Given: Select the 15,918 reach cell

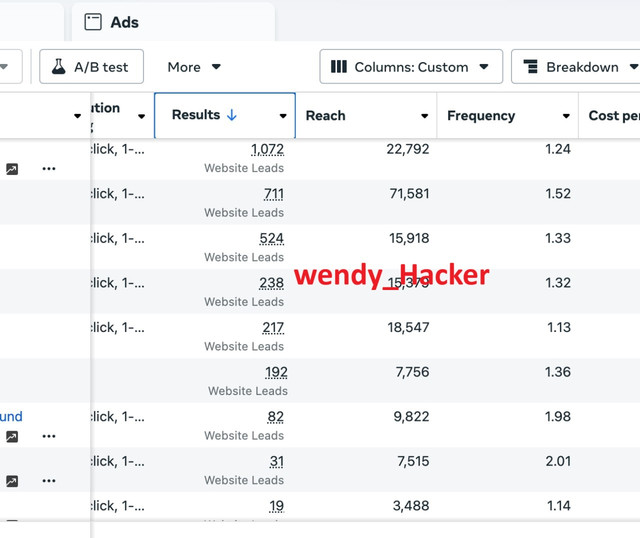Looking at the screenshot, I should tap(409, 238).
